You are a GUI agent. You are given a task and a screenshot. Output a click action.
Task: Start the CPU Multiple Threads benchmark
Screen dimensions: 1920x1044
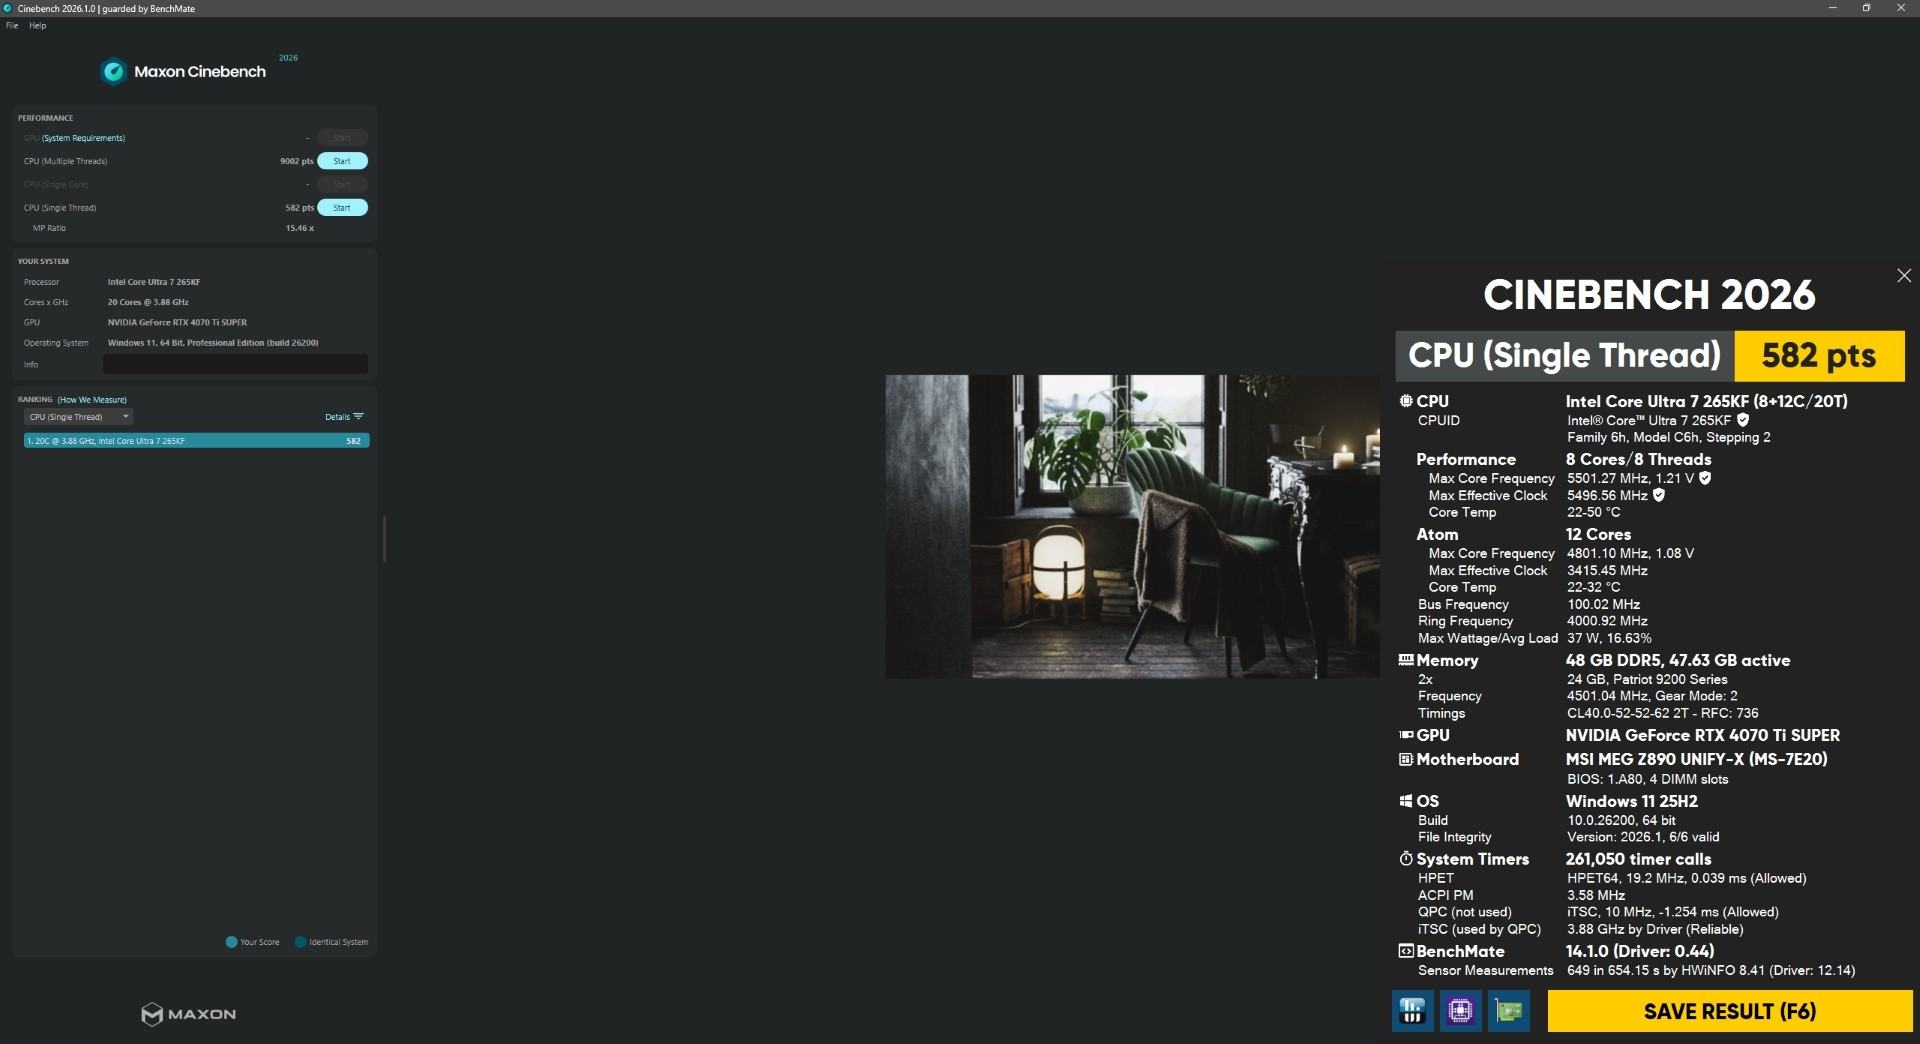click(x=342, y=160)
